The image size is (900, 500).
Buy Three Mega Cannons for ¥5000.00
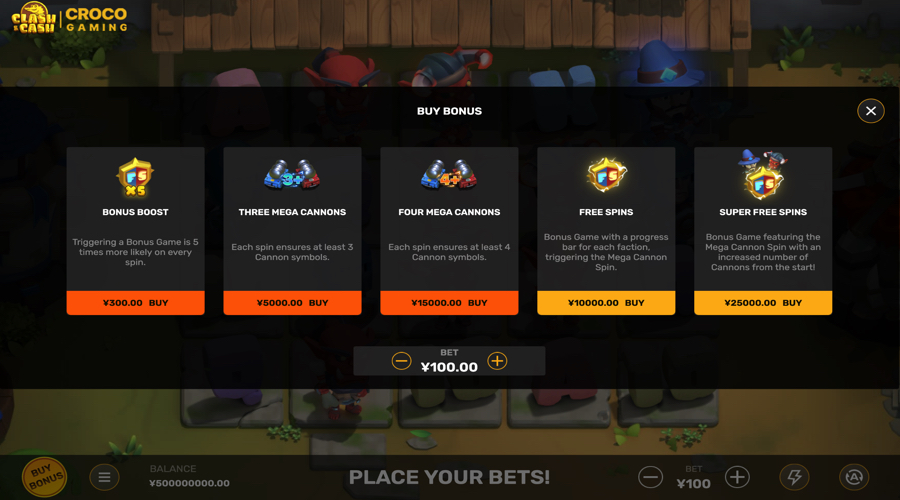click(292, 303)
